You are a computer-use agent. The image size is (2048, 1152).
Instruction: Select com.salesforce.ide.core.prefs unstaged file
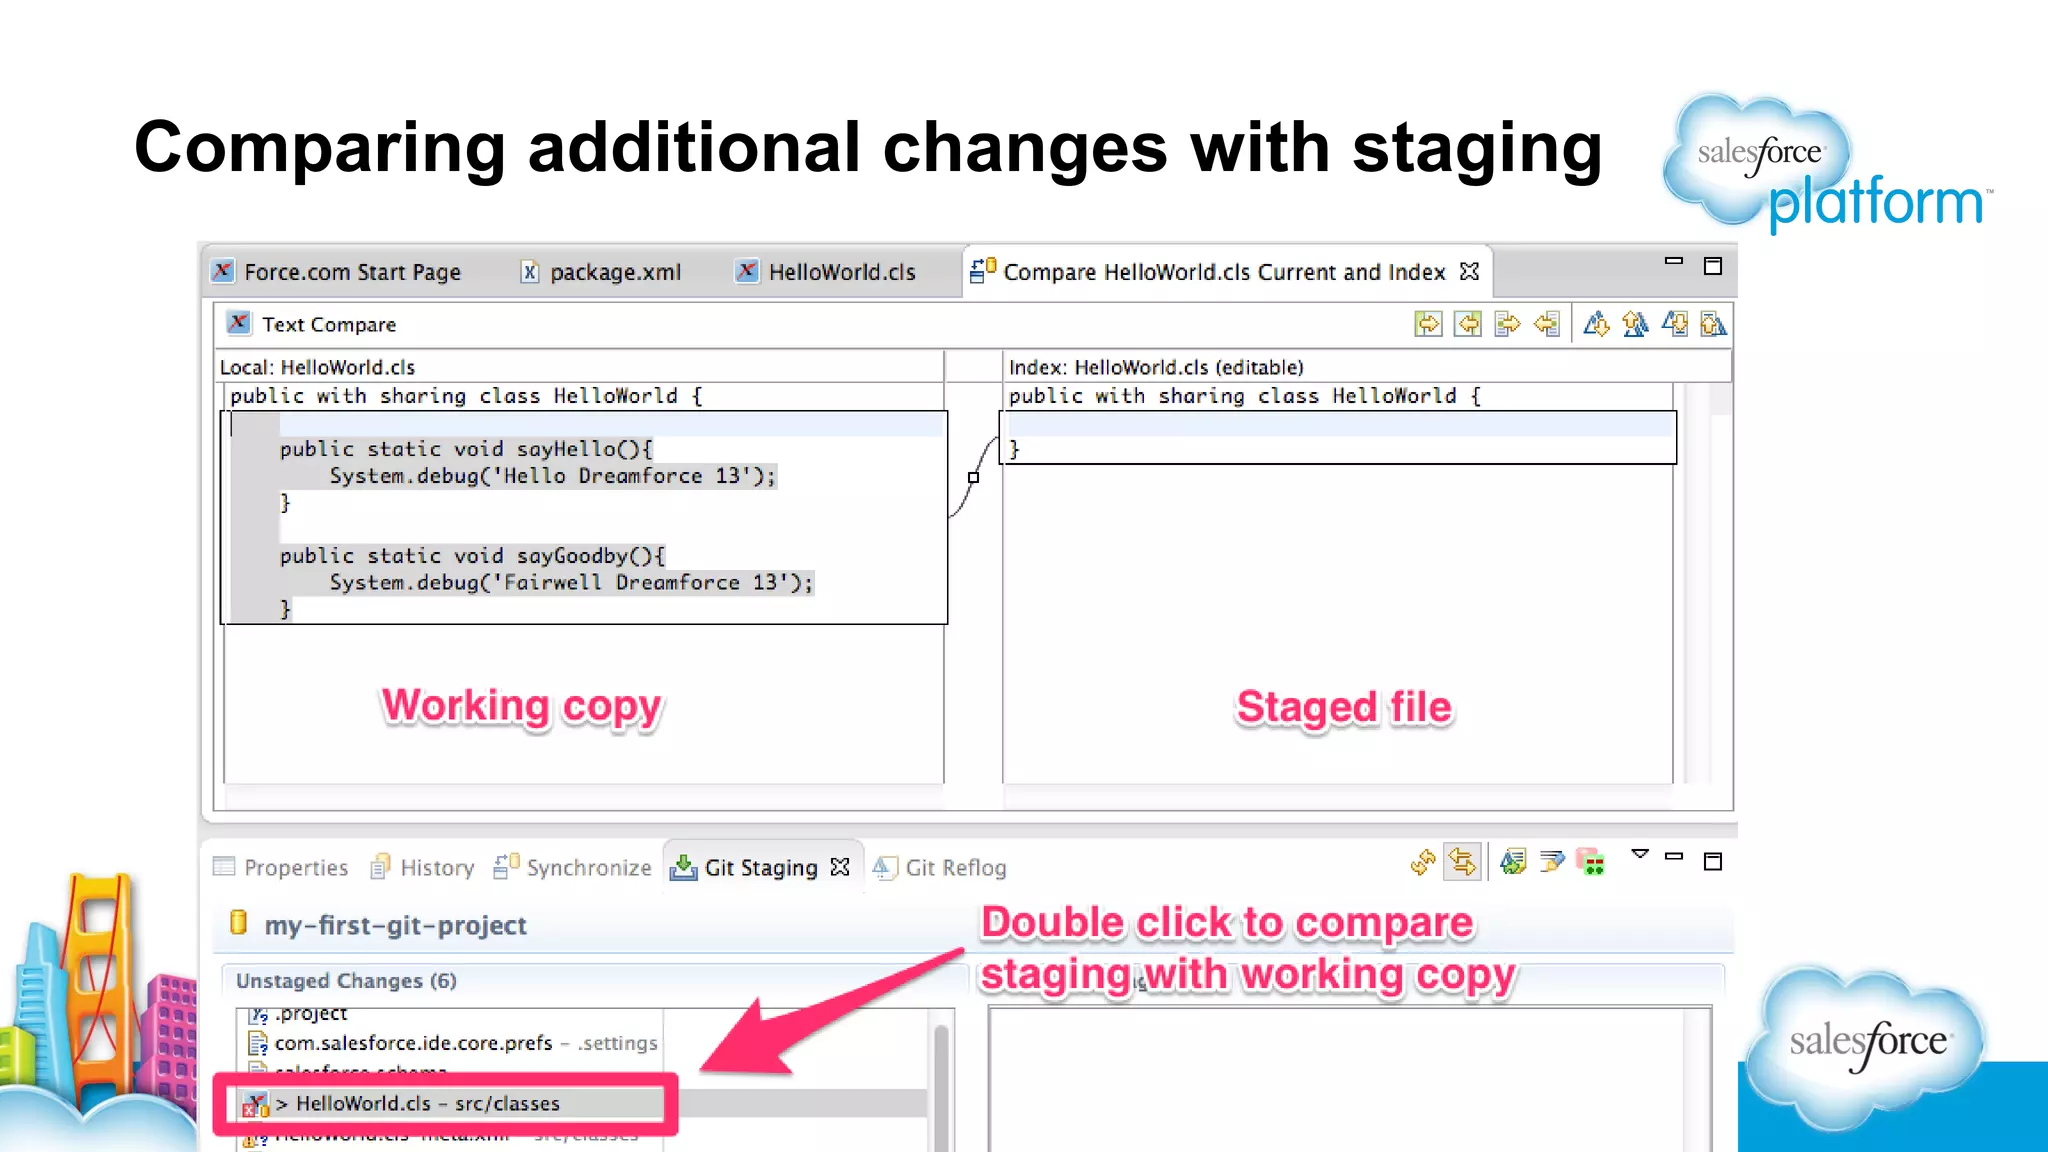pyautogui.click(x=453, y=1043)
